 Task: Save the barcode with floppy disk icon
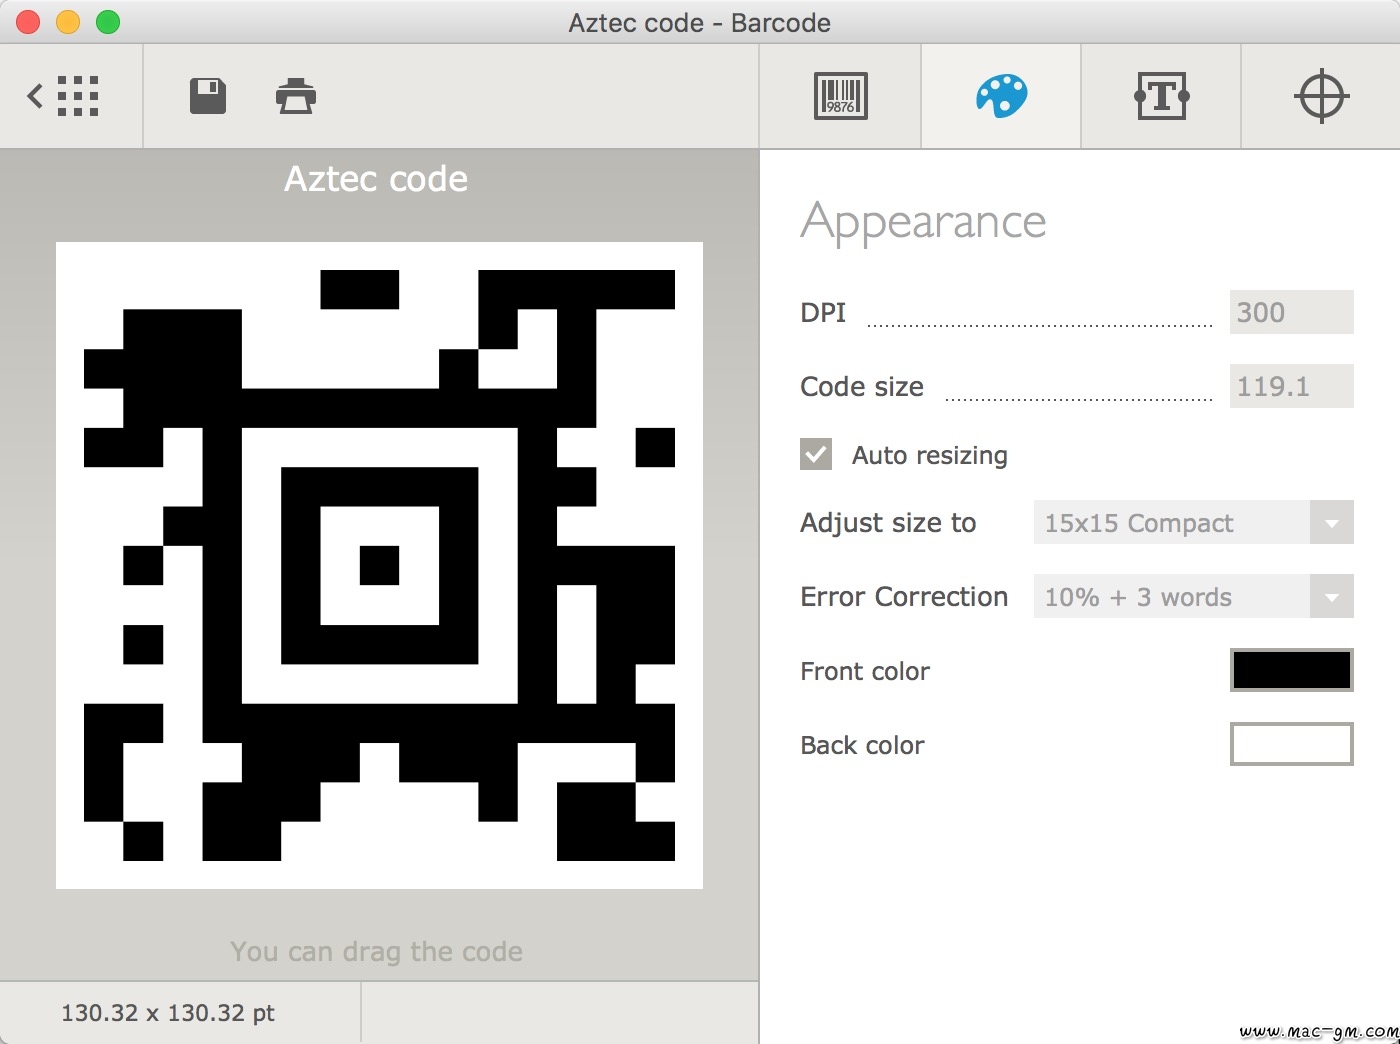(x=208, y=97)
